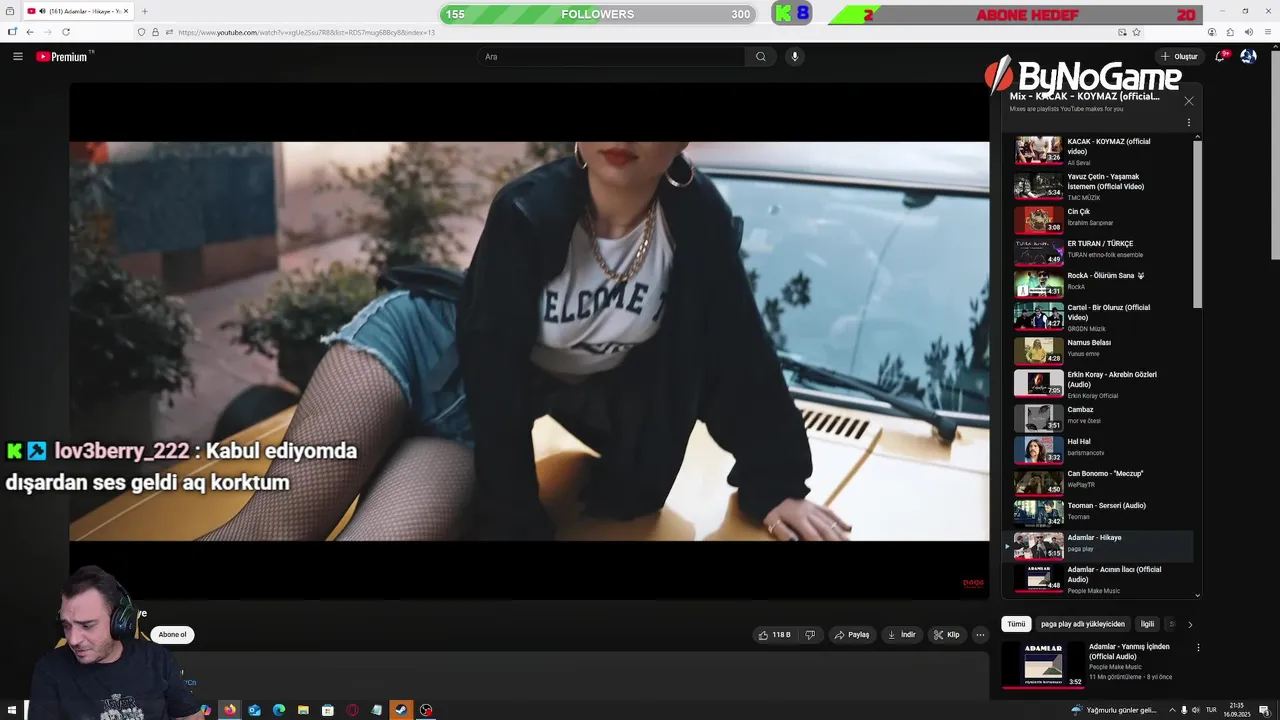
Task: Select 'Yavuz Çetin - Yaşamak İstemem' playlist entry
Action: [1098, 187]
